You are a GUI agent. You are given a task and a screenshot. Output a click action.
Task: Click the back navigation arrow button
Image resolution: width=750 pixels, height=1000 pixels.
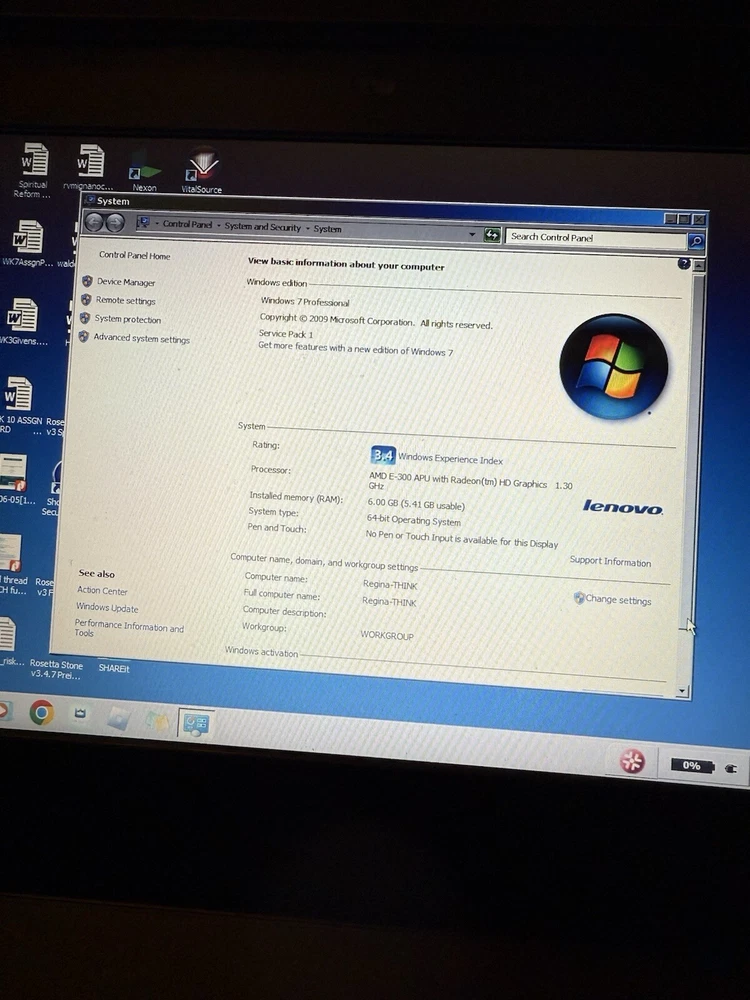tap(95, 223)
